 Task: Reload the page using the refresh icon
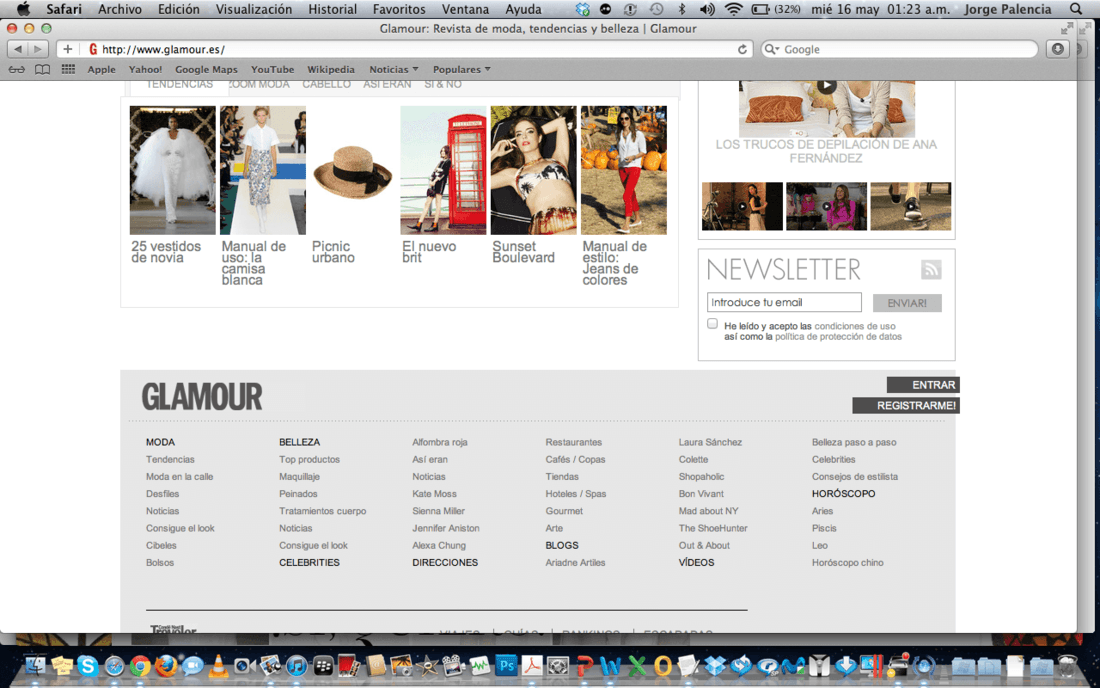[x=742, y=50]
